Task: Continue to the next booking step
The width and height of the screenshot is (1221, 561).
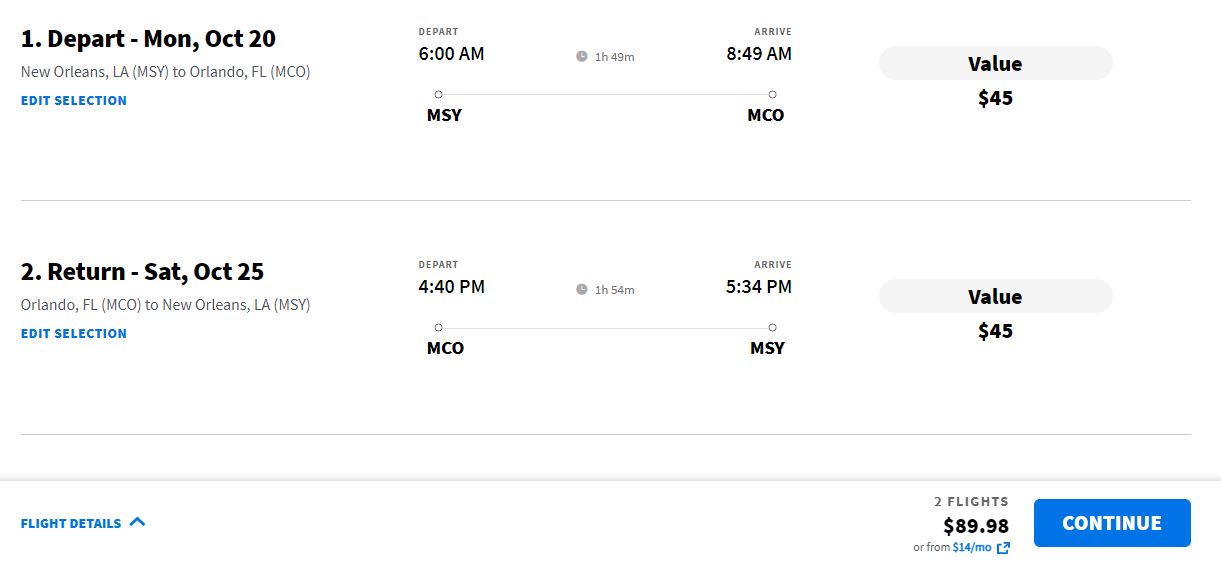Action: click(1112, 523)
